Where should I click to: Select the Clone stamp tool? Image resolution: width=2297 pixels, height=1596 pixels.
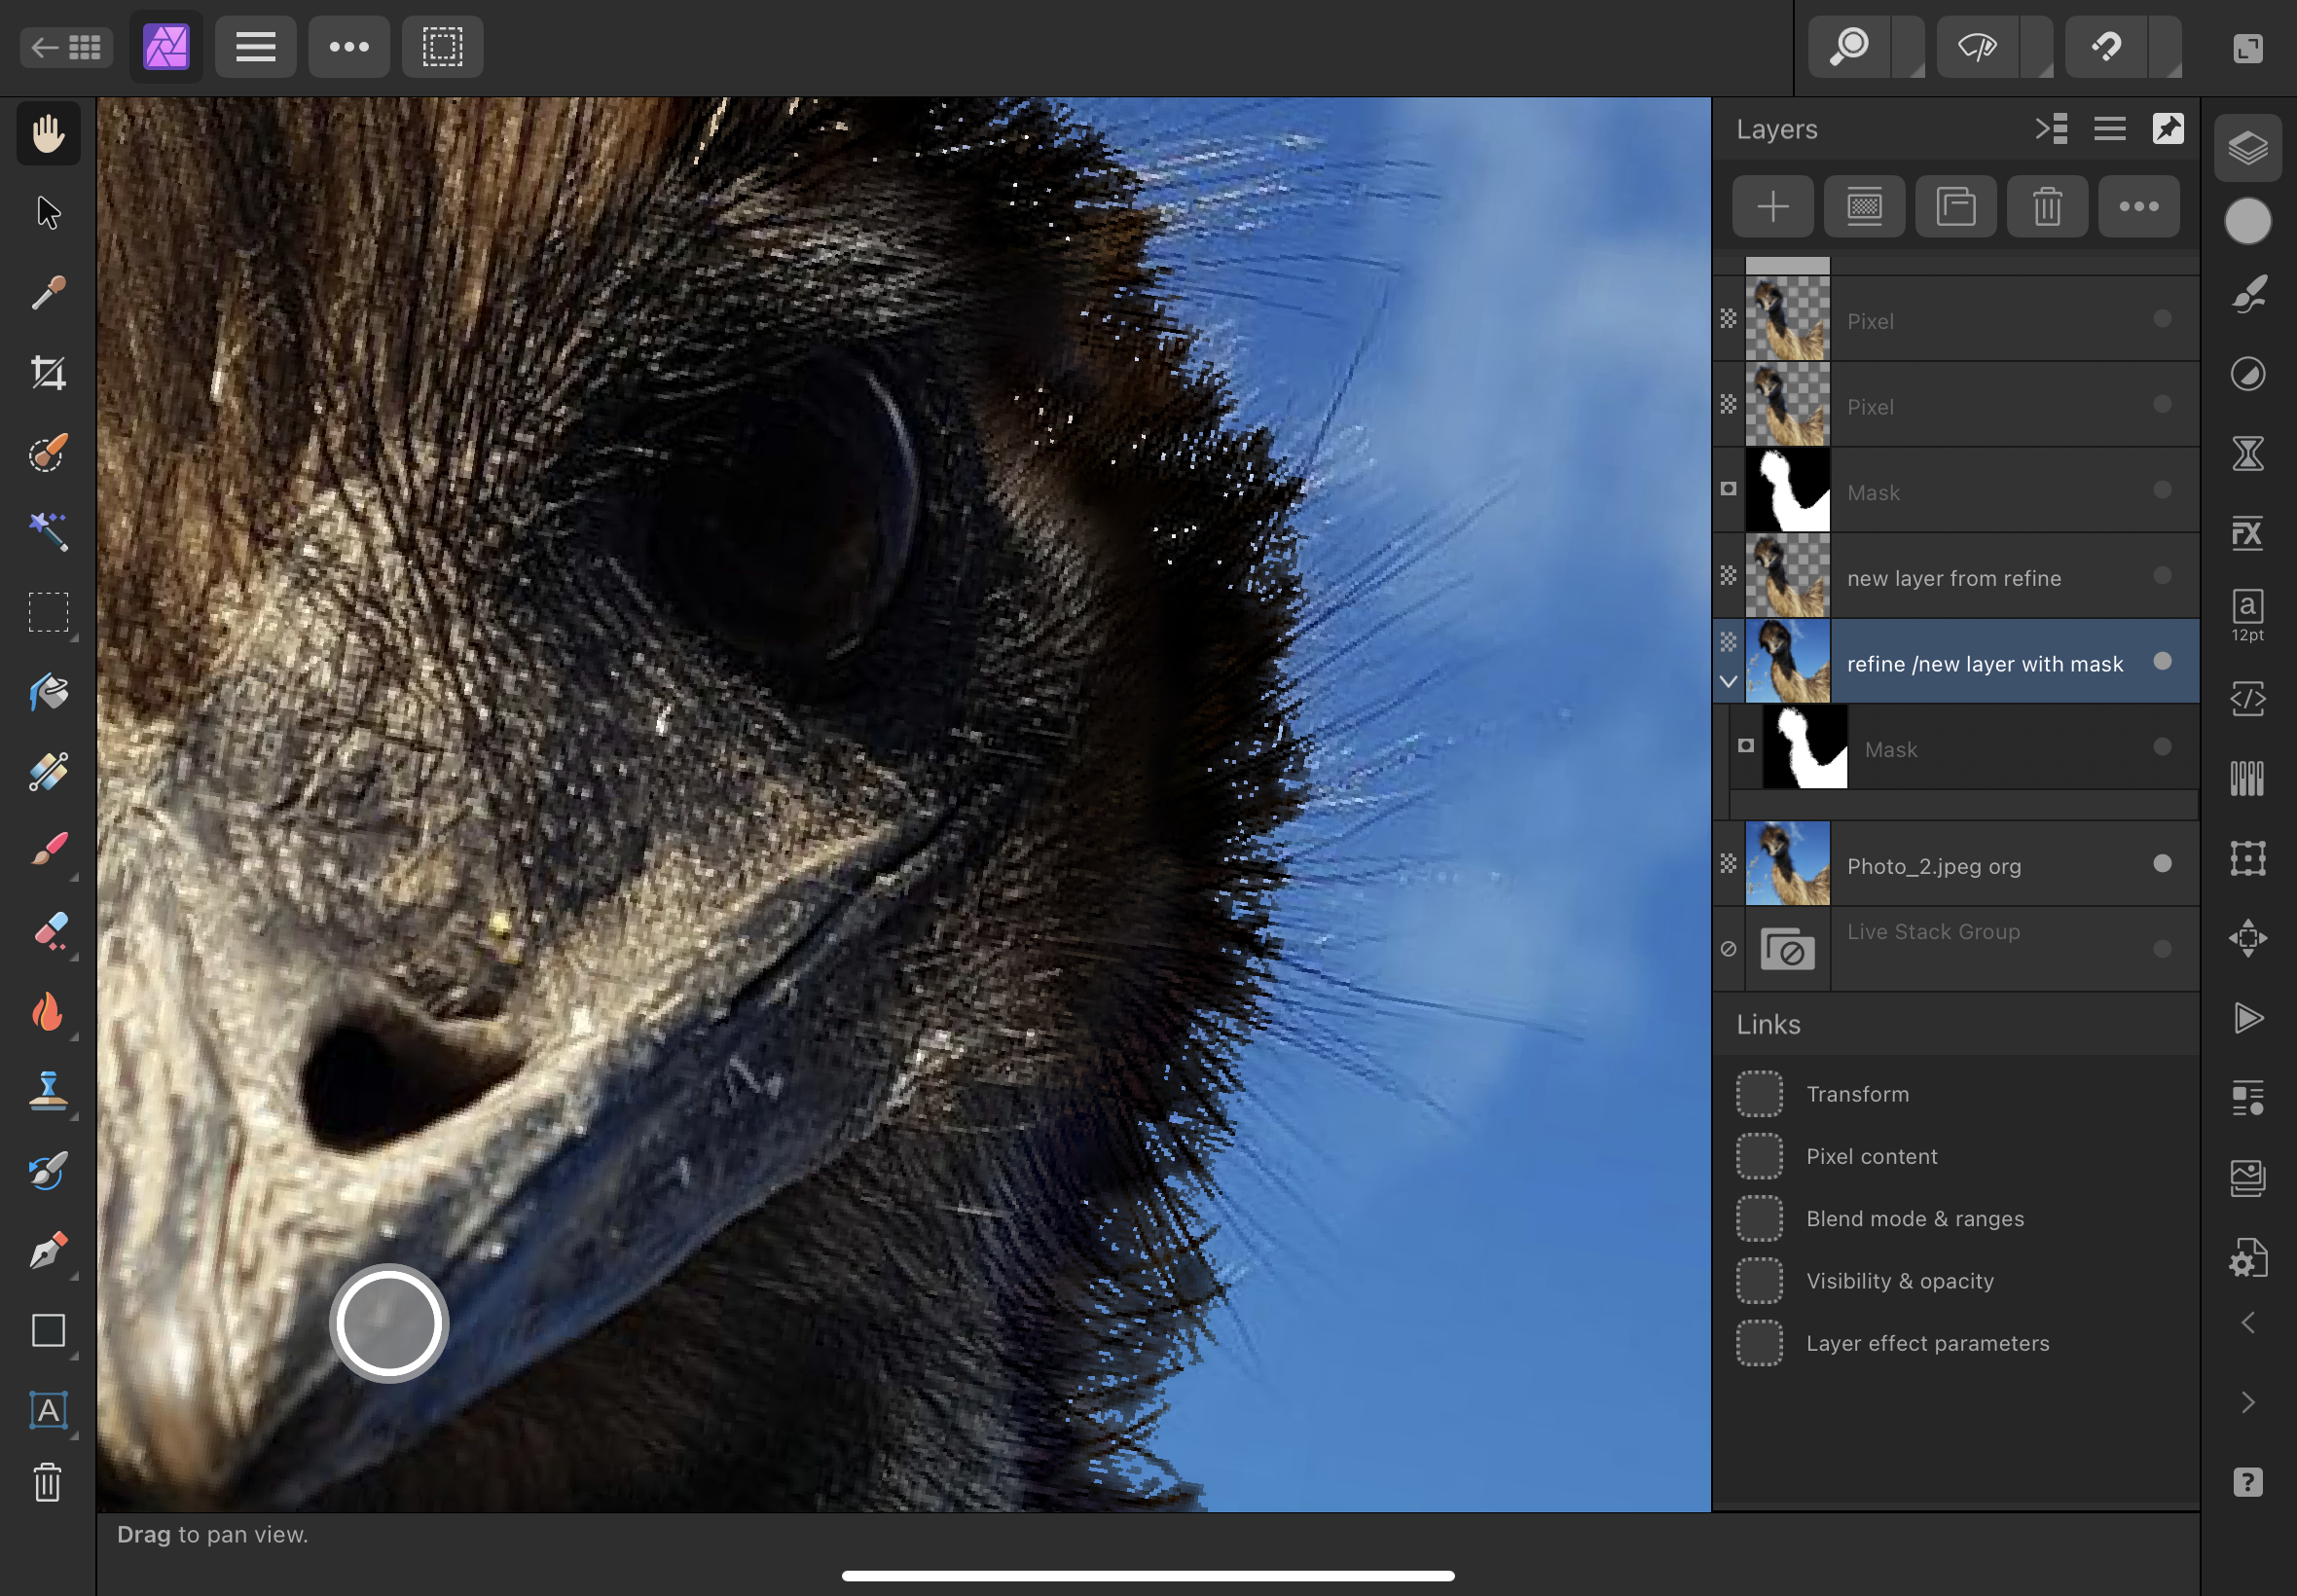coord(48,1091)
